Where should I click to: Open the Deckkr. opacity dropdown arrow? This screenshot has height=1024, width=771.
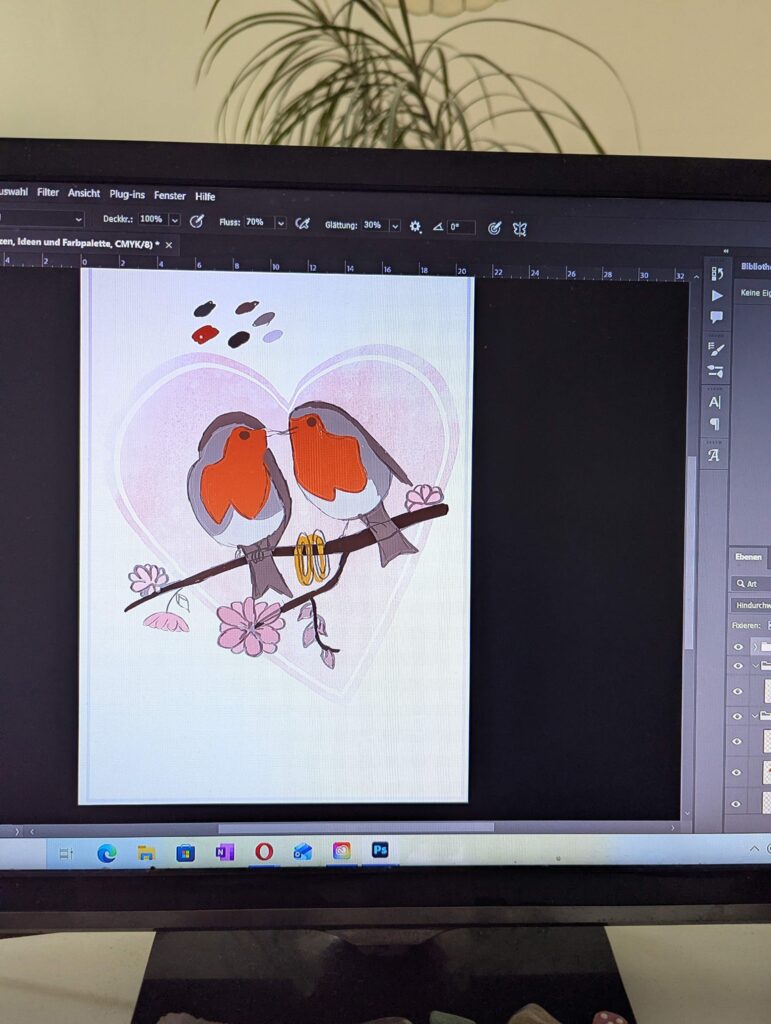(x=175, y=220)
